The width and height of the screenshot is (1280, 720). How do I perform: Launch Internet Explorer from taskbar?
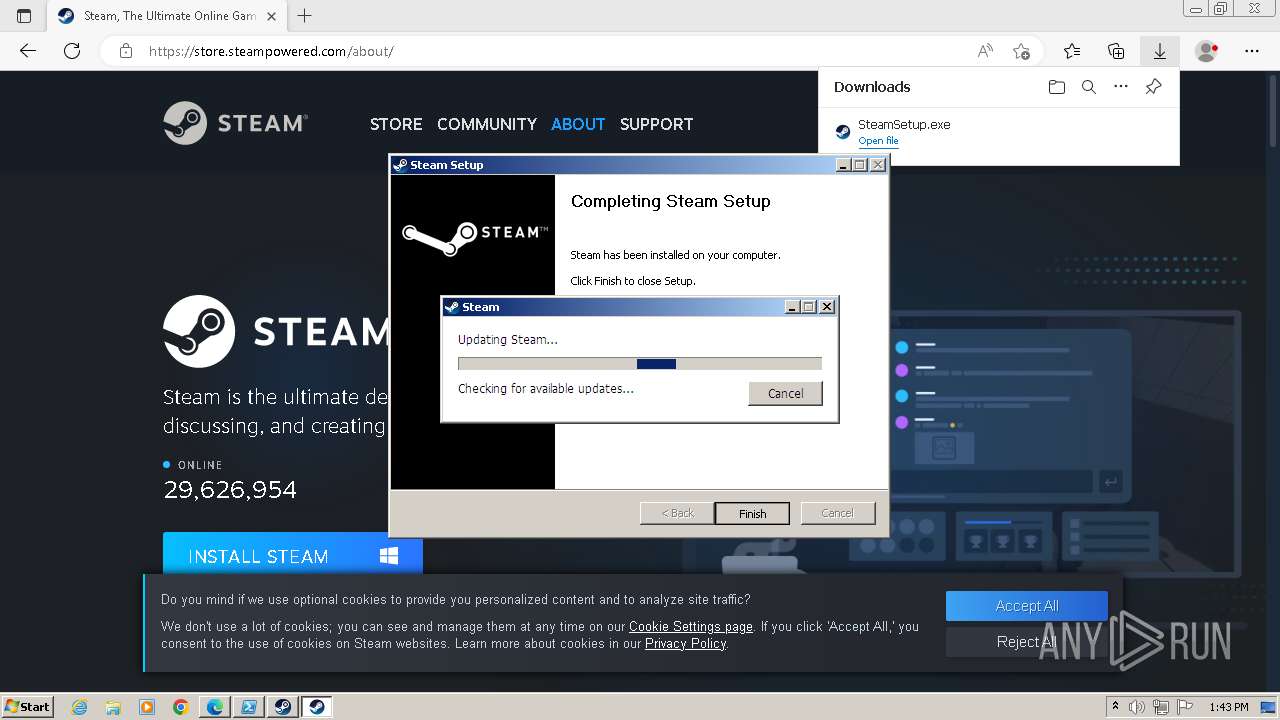[x=80, y=707]
